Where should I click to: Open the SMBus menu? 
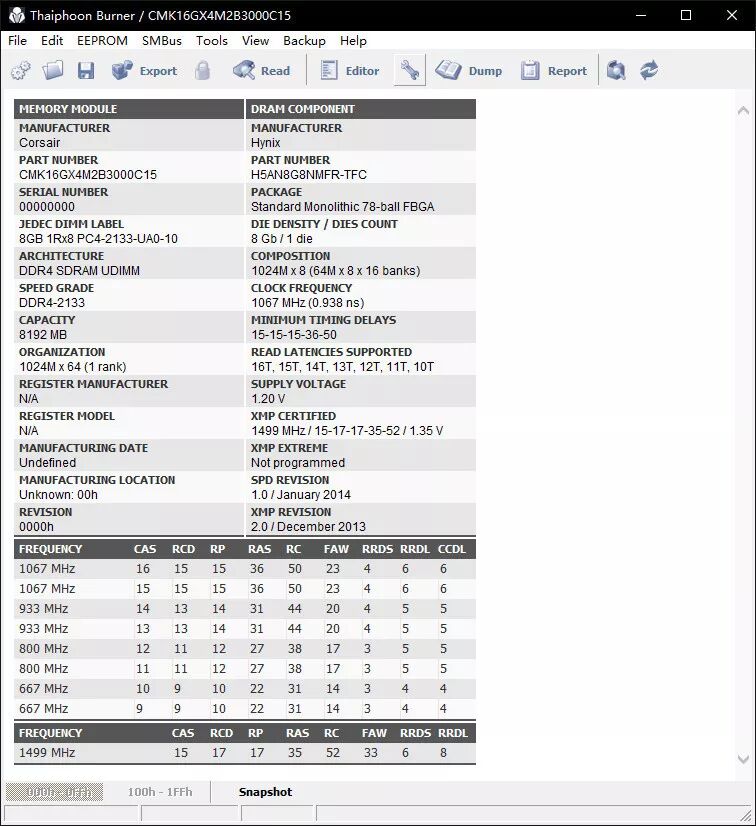coord(162,41)
